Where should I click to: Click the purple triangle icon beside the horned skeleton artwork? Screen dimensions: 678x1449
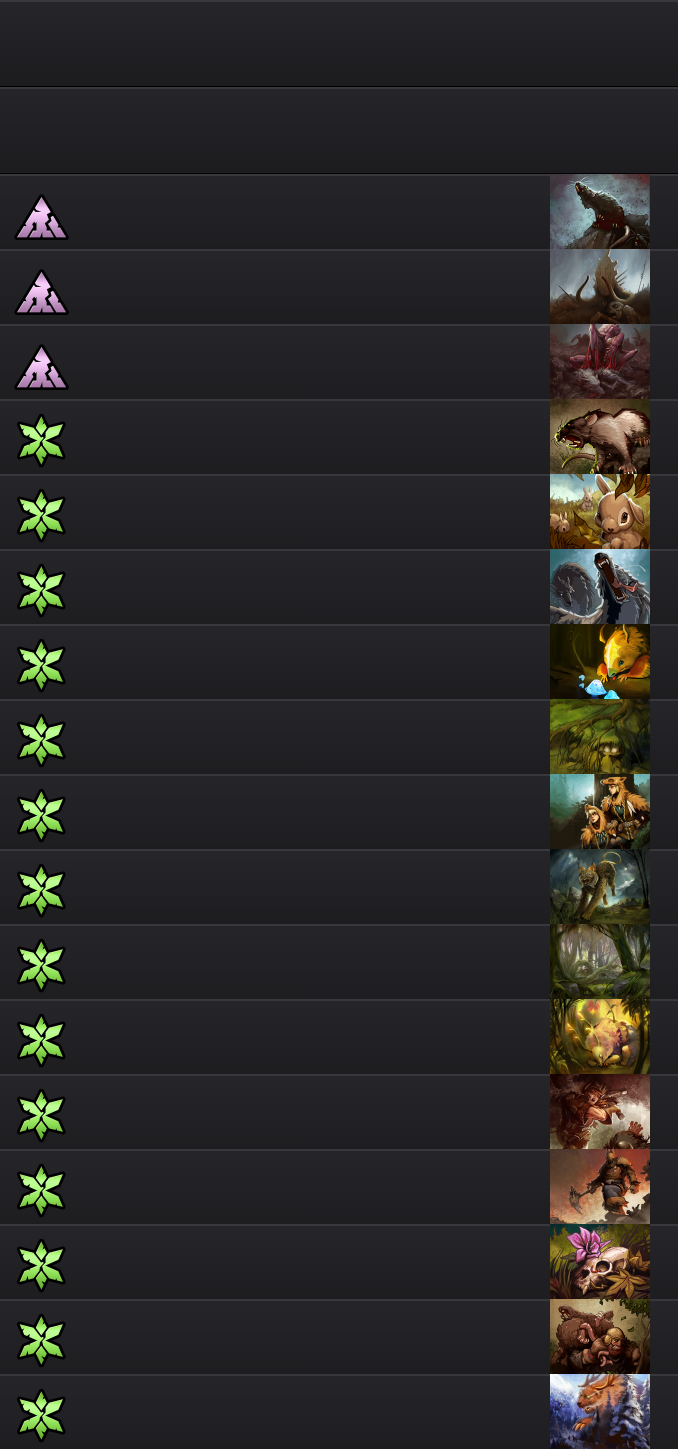coord(41,292)
